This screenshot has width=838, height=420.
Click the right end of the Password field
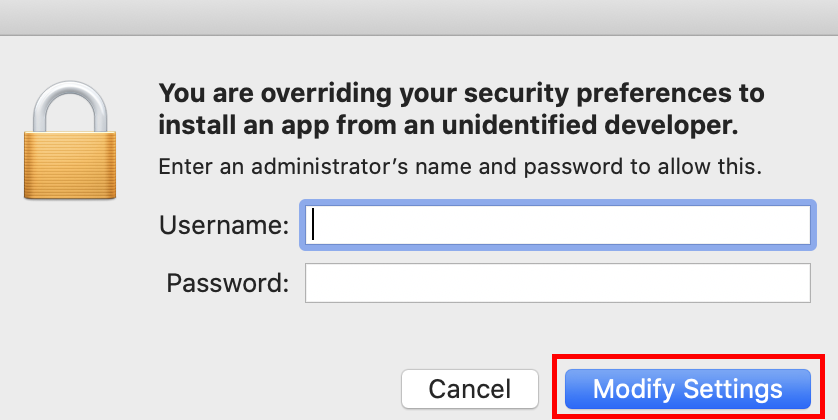click(799, 283)
